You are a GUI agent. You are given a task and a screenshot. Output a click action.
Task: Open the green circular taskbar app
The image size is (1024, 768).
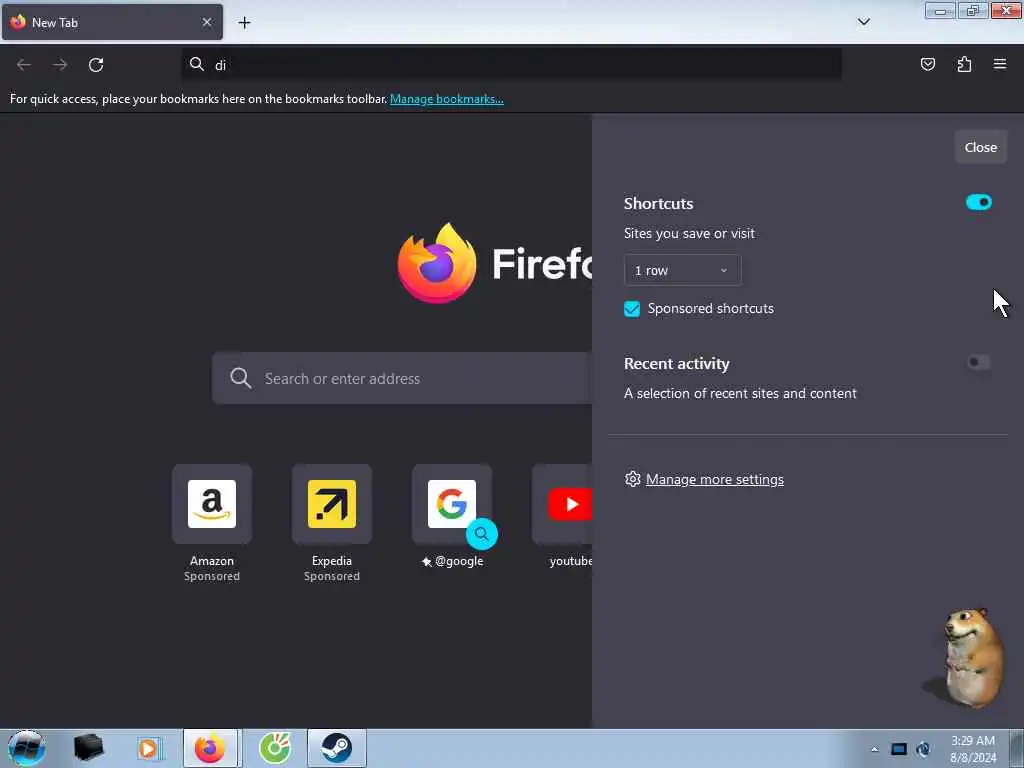[x=274, y=748]
